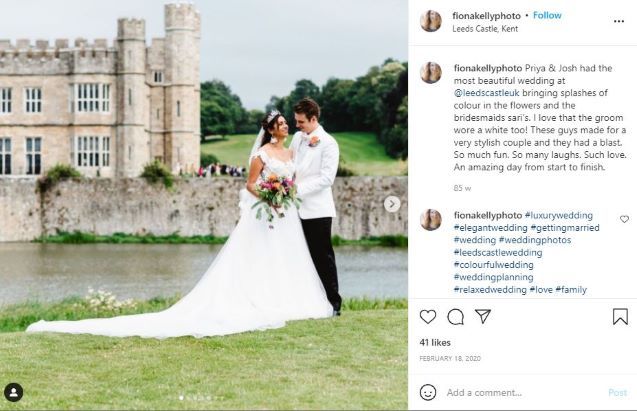
Task: Share post via paper plane icon
Action: point(483,316)
